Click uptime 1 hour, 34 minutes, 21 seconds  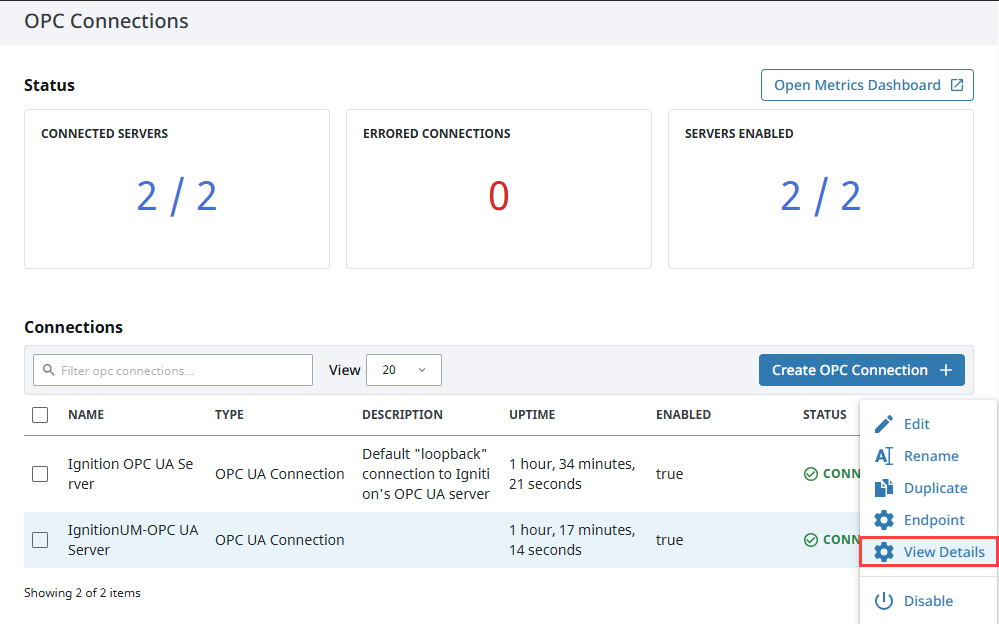coord(572,474)
